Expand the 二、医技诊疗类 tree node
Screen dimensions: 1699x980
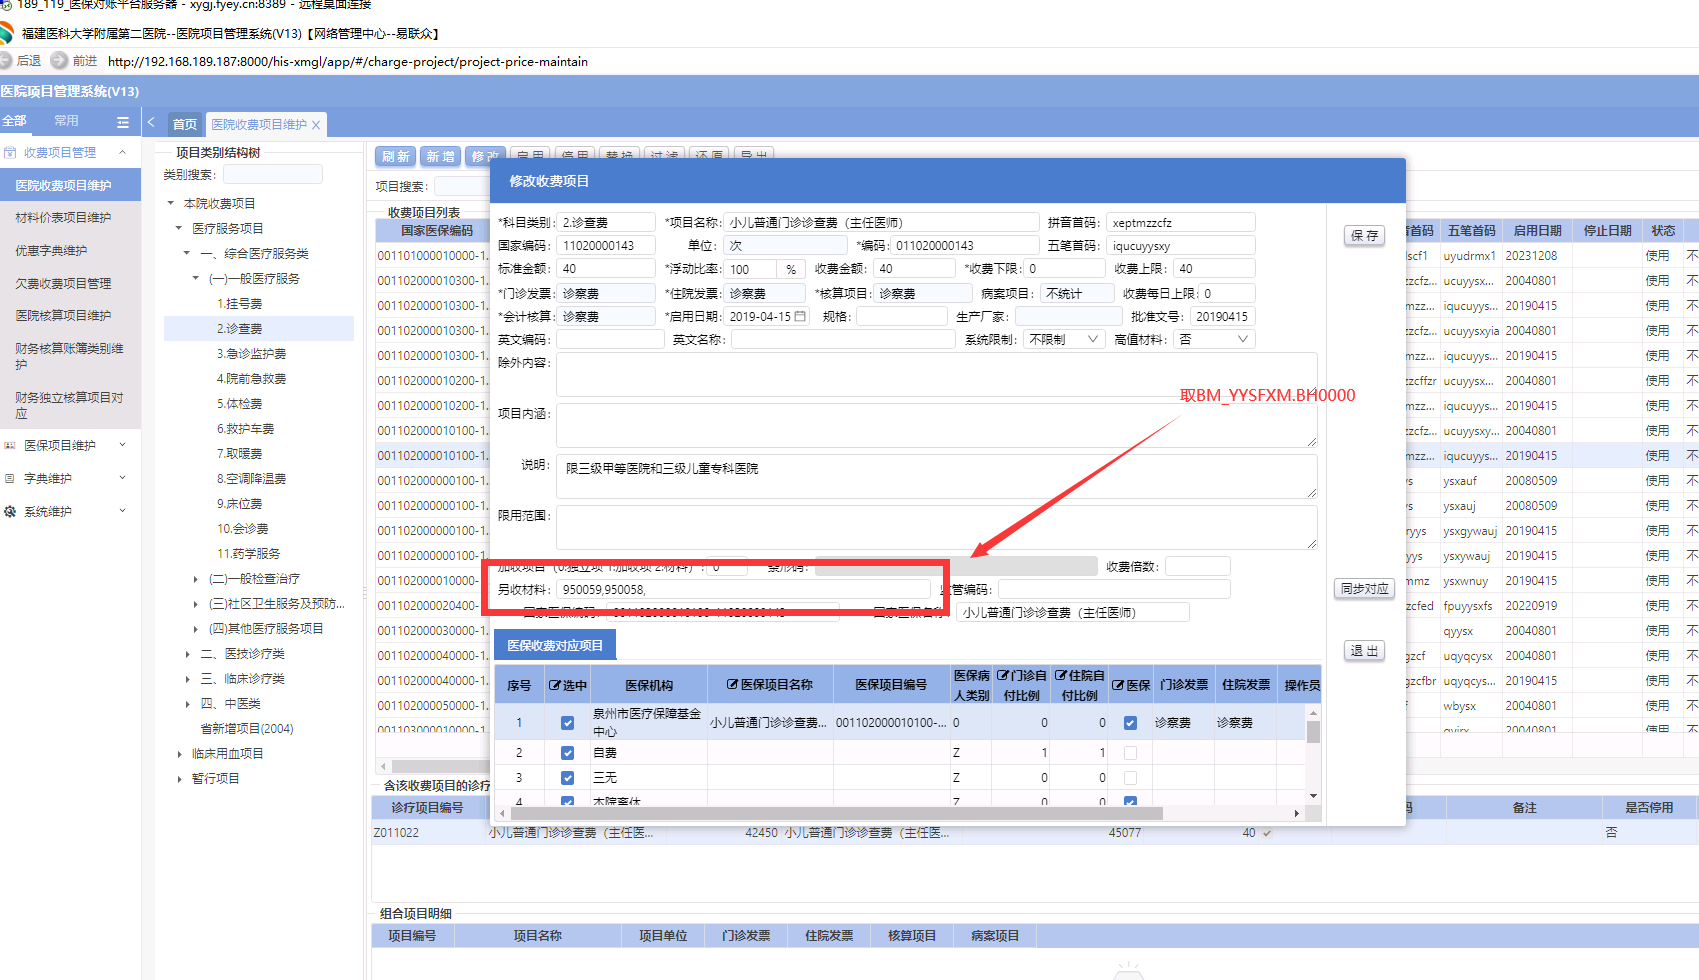click(x=187, y=654)
